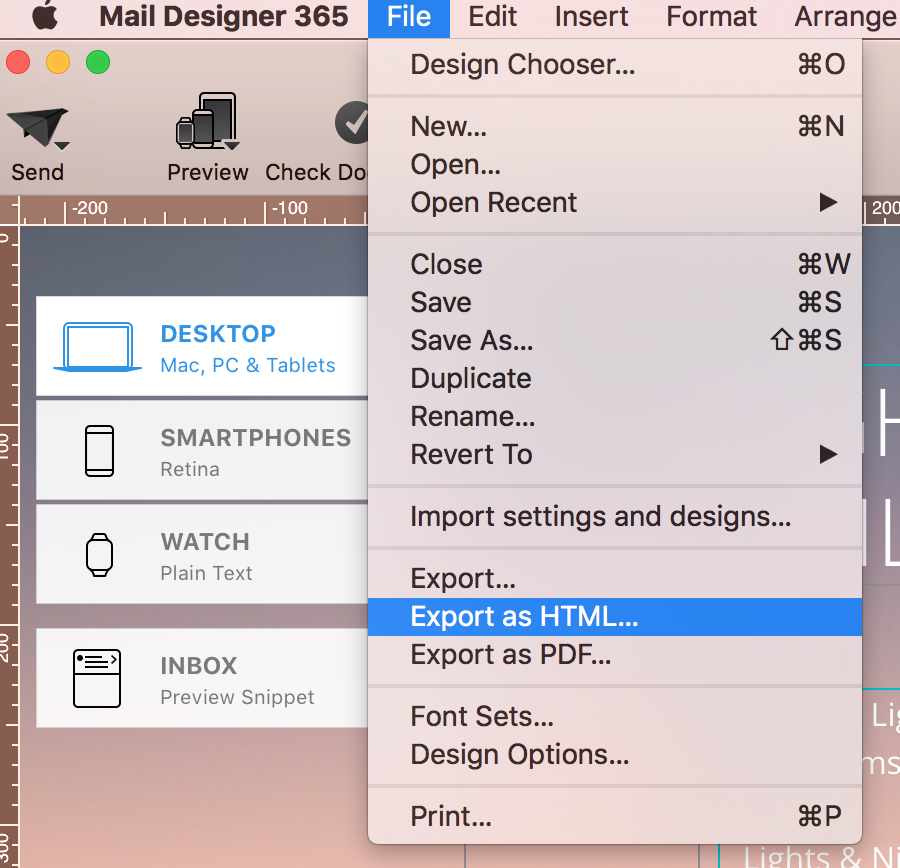Open Design Options… from the menu
Viewport: 900px width, 868px height.
point(615,754)
